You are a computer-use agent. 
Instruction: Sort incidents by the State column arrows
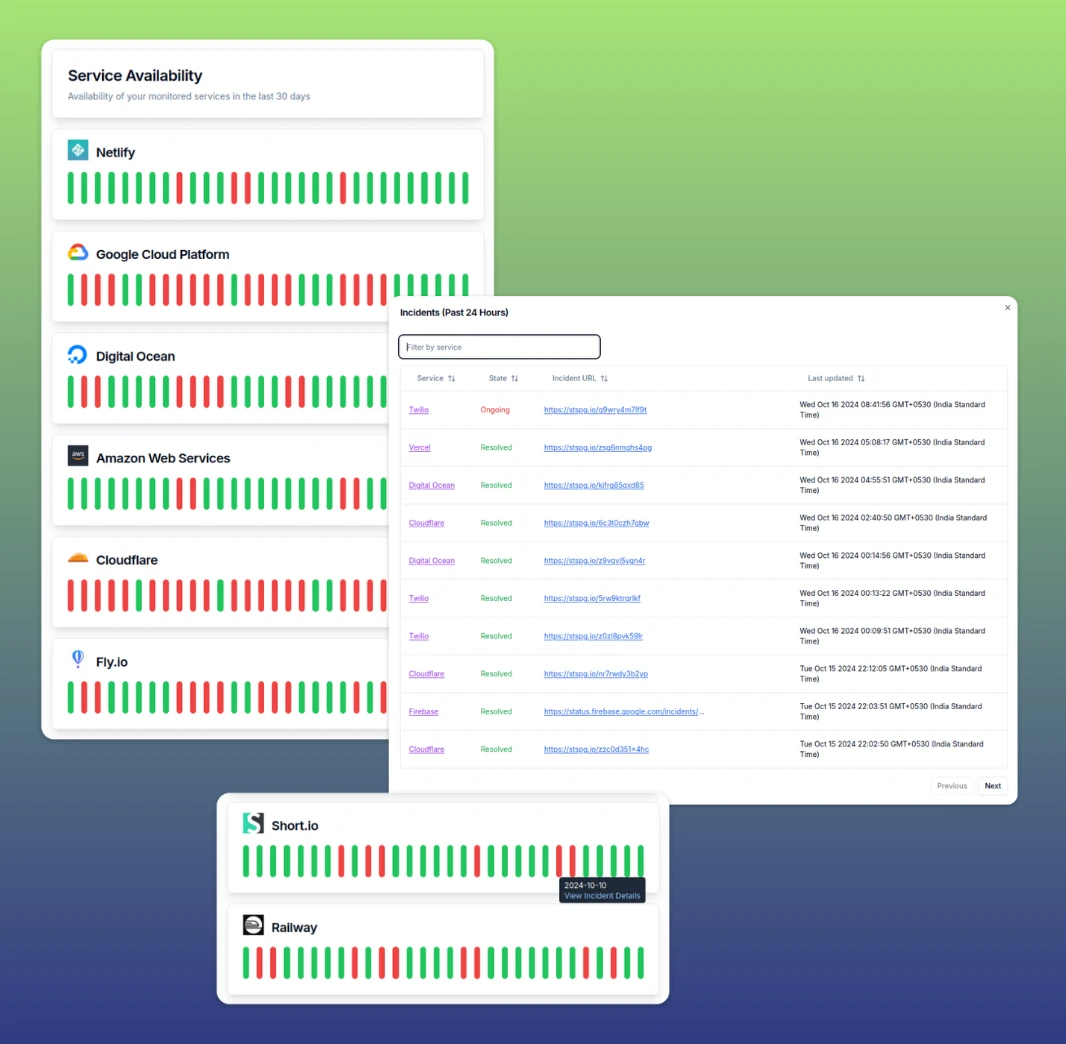click(515, 379)
